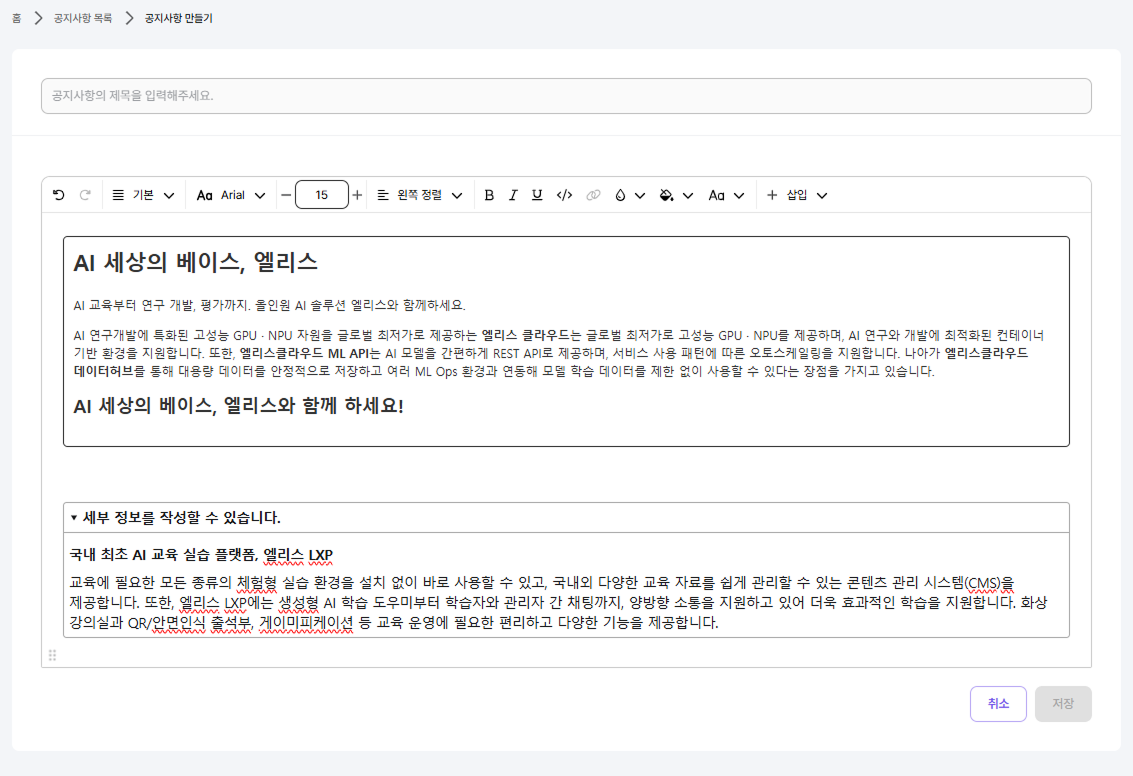Open the Arial font family dropdown
1133x776 pixels.
[x=231, y=195]
